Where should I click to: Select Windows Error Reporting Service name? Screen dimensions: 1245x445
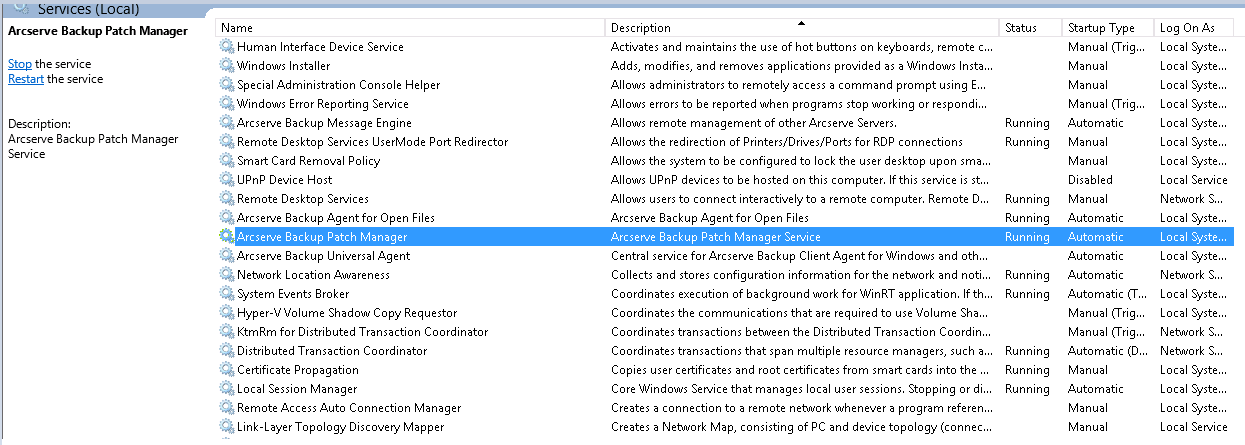click(x=322, y=104)
